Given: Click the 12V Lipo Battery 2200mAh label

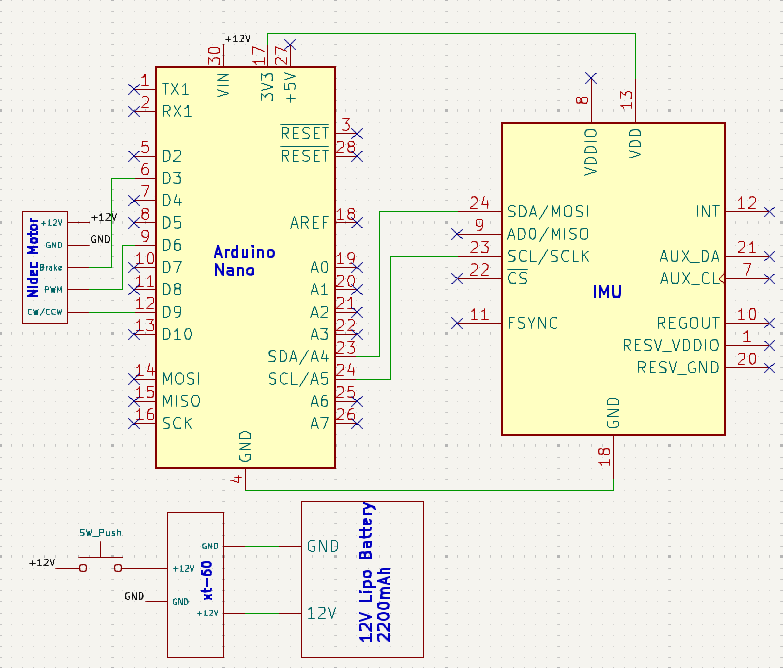Looking at the screenshot, I should pos(375,572).
